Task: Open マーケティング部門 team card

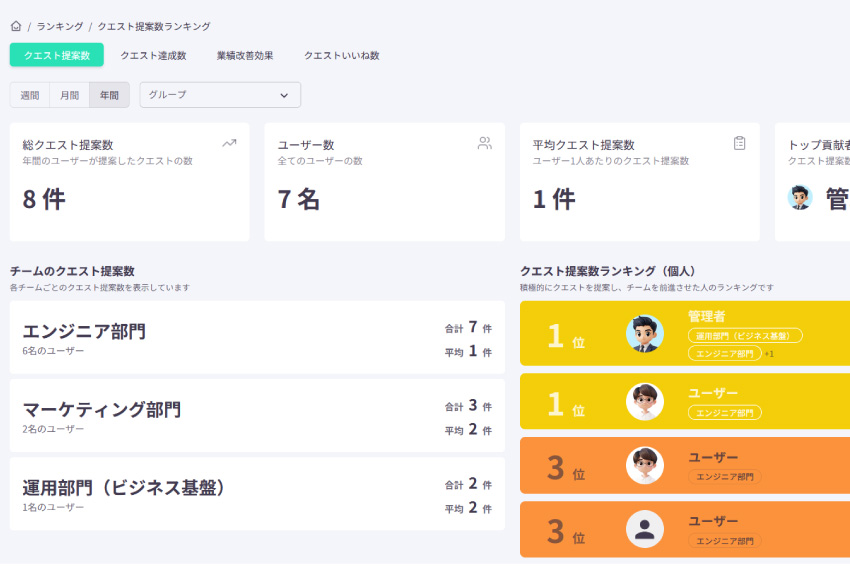Action: pos(257,416)
